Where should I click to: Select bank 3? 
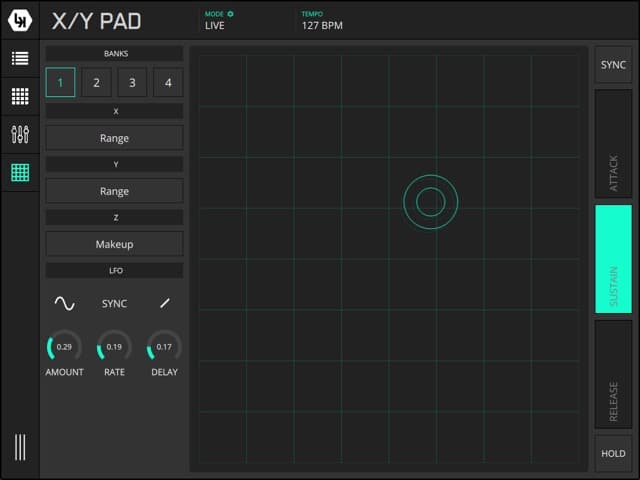click(x=132, y=82)
